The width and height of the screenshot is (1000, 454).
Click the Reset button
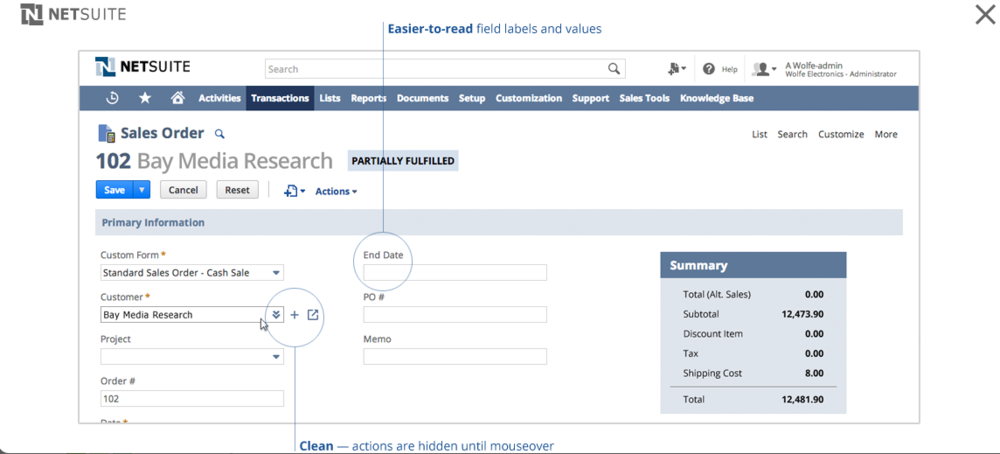pos(237,190)
